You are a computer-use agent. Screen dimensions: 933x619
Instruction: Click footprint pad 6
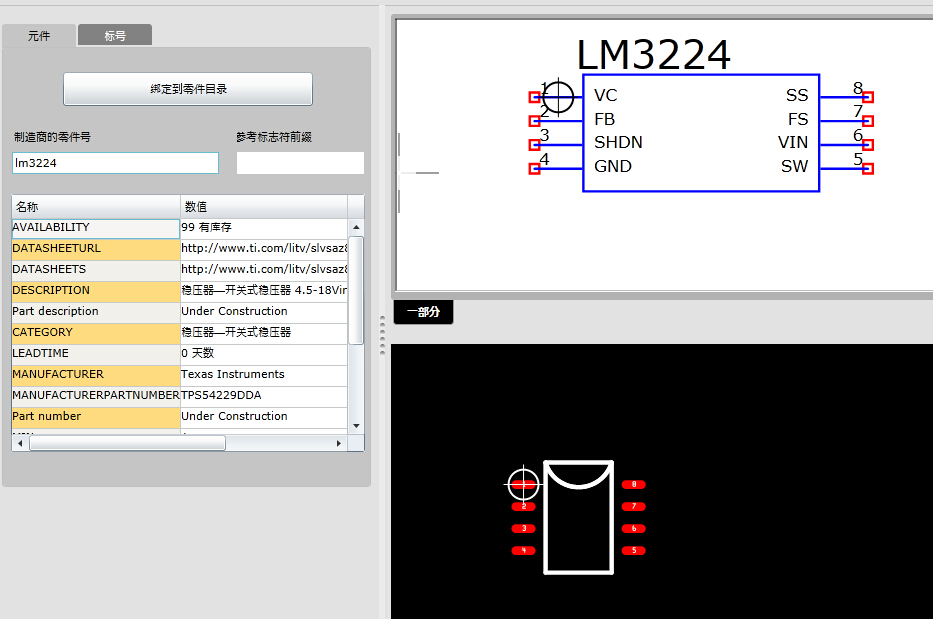(634, 529)
